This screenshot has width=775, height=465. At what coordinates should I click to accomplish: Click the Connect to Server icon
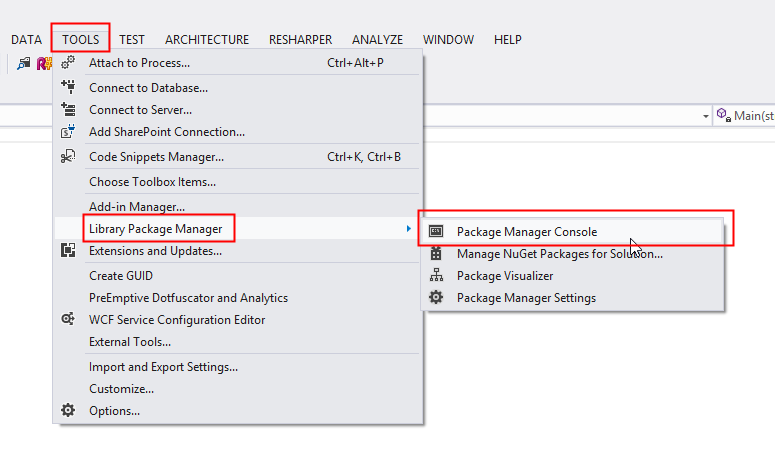click(x=68, y=109)
